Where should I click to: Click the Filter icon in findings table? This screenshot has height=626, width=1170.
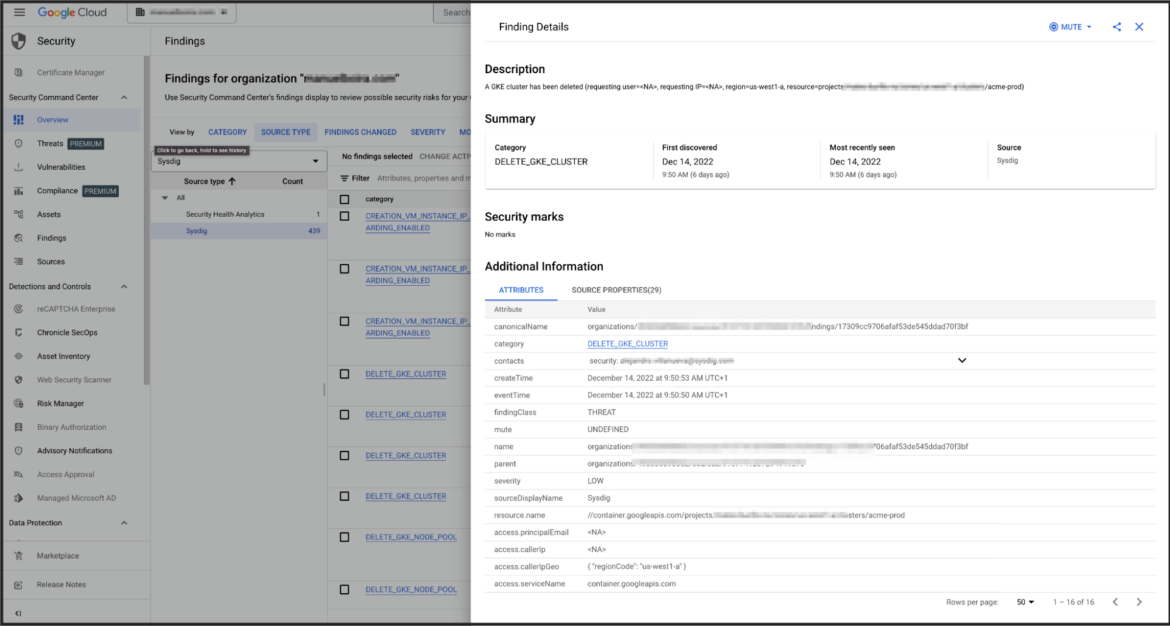coord(345,179)
